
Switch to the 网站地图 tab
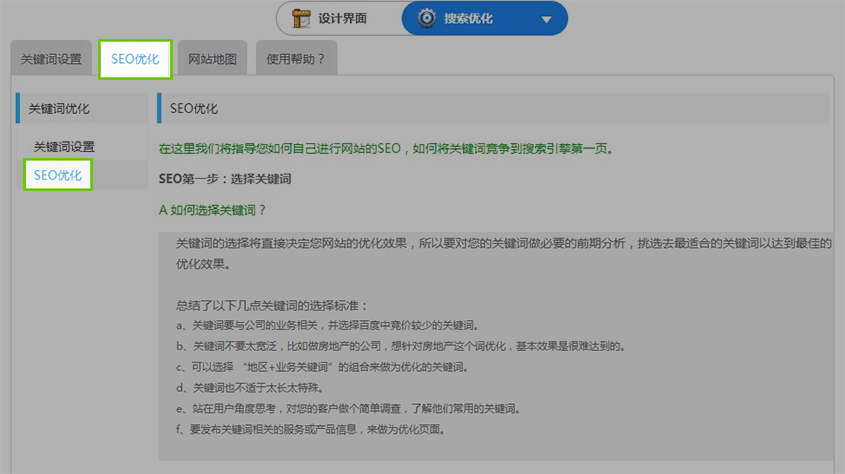tap(213, 59)
